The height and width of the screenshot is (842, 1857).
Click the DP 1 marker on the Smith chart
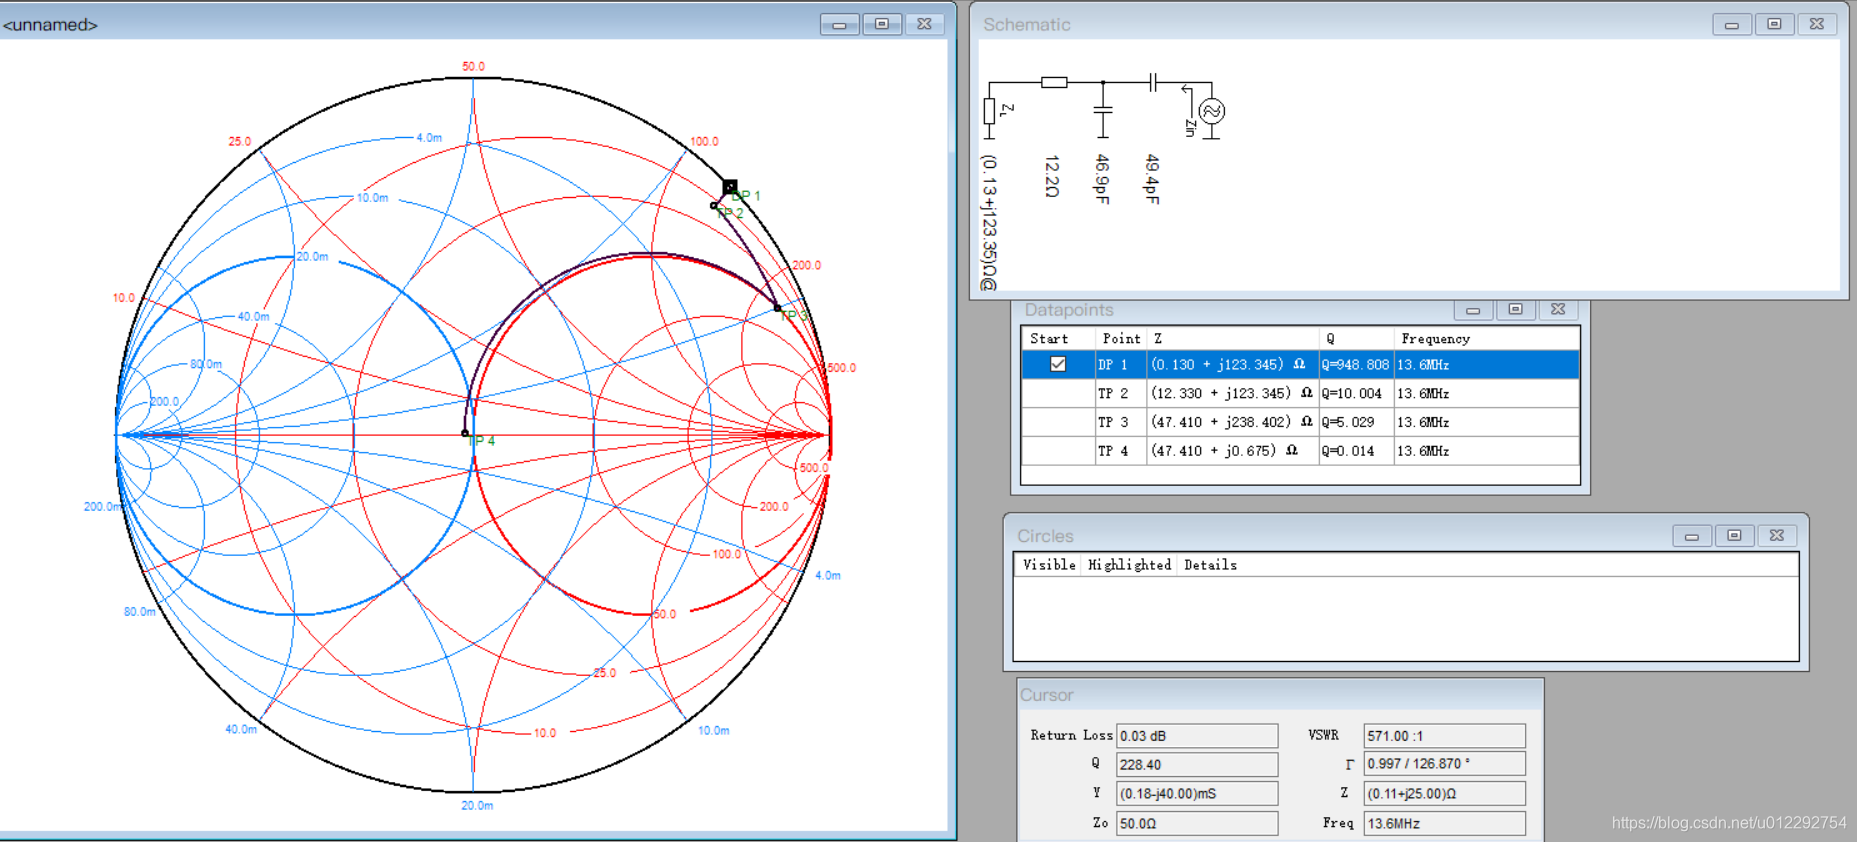point(730,187)
